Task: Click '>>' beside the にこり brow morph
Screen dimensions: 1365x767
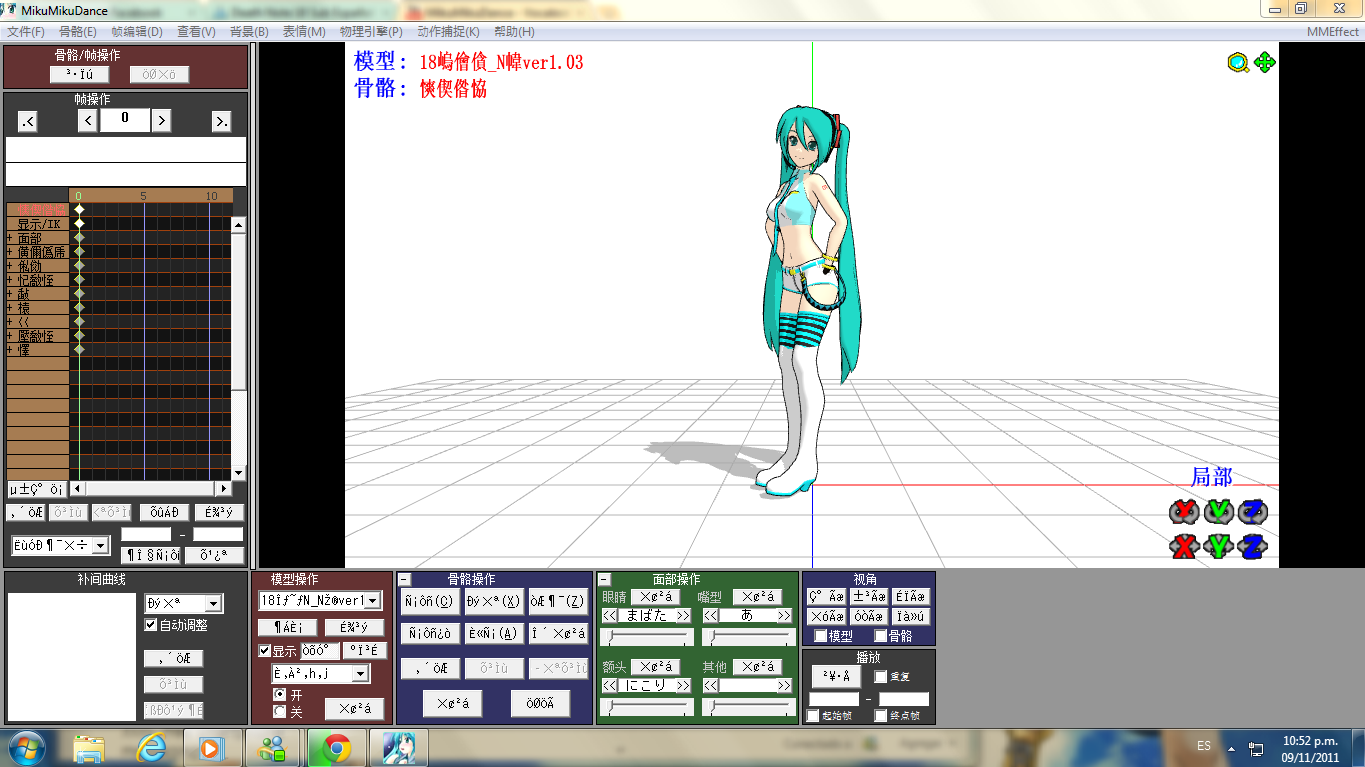Action: point(683,686)
